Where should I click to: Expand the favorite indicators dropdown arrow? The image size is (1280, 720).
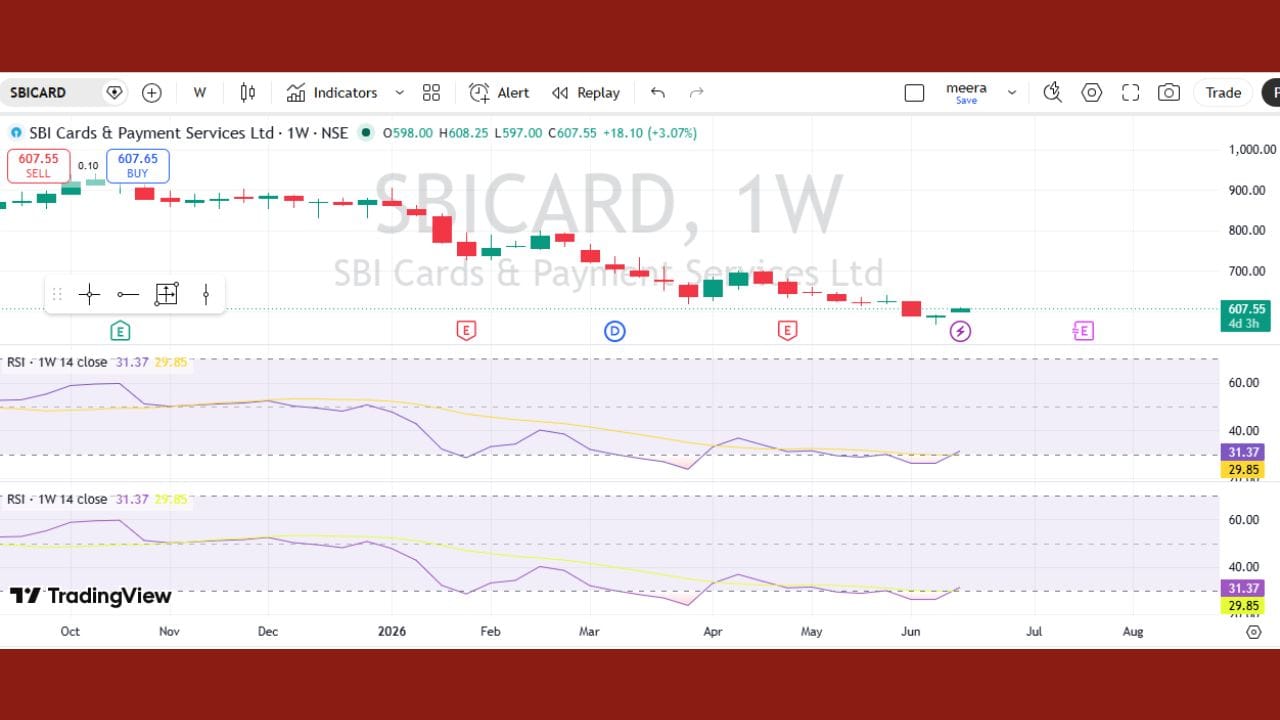(x=399, y=93)
